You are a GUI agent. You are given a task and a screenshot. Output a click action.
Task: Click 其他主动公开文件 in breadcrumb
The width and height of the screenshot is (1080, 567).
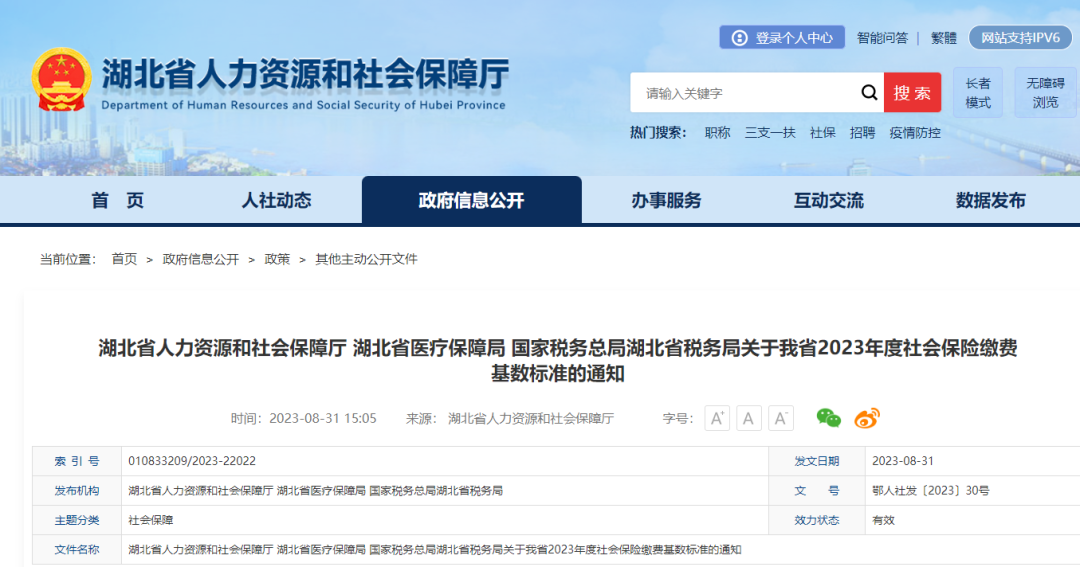coord(366,259)
